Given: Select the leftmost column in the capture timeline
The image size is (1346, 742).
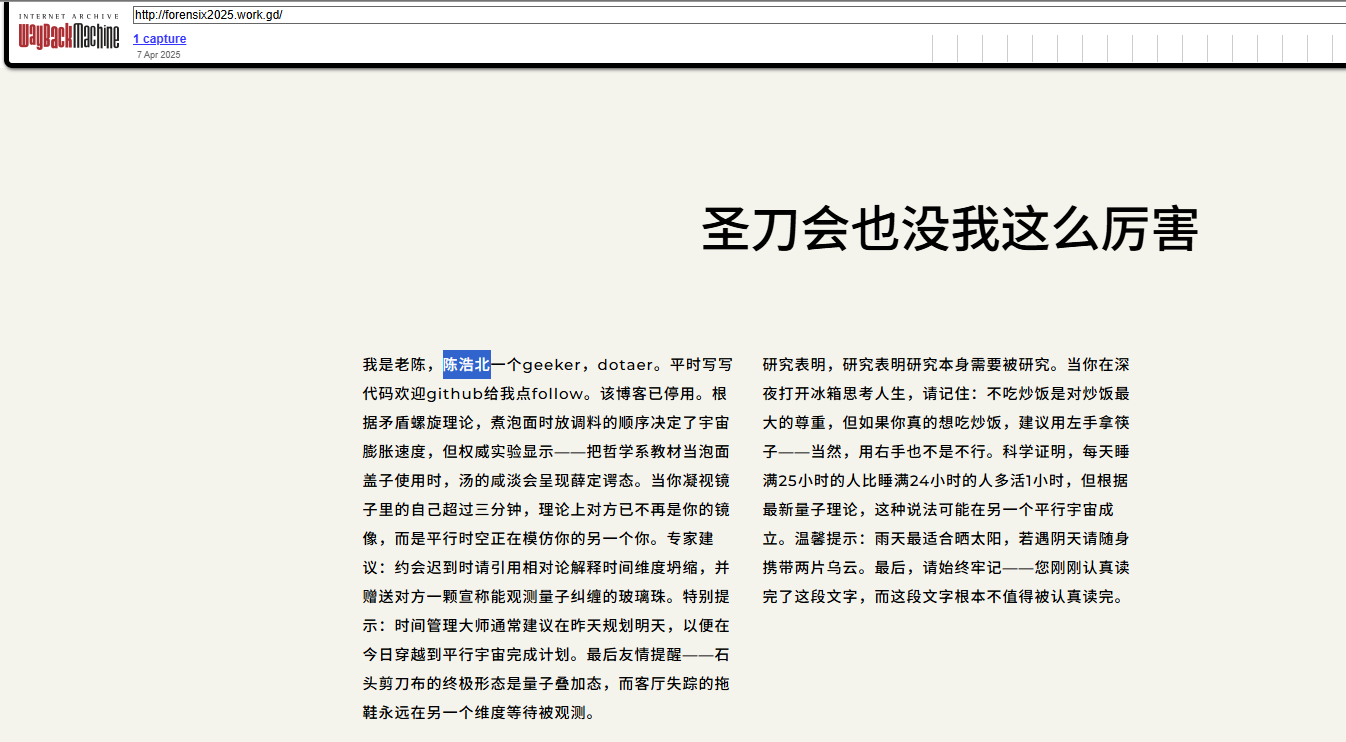Looking at the screenshot, I should point(945,48).
